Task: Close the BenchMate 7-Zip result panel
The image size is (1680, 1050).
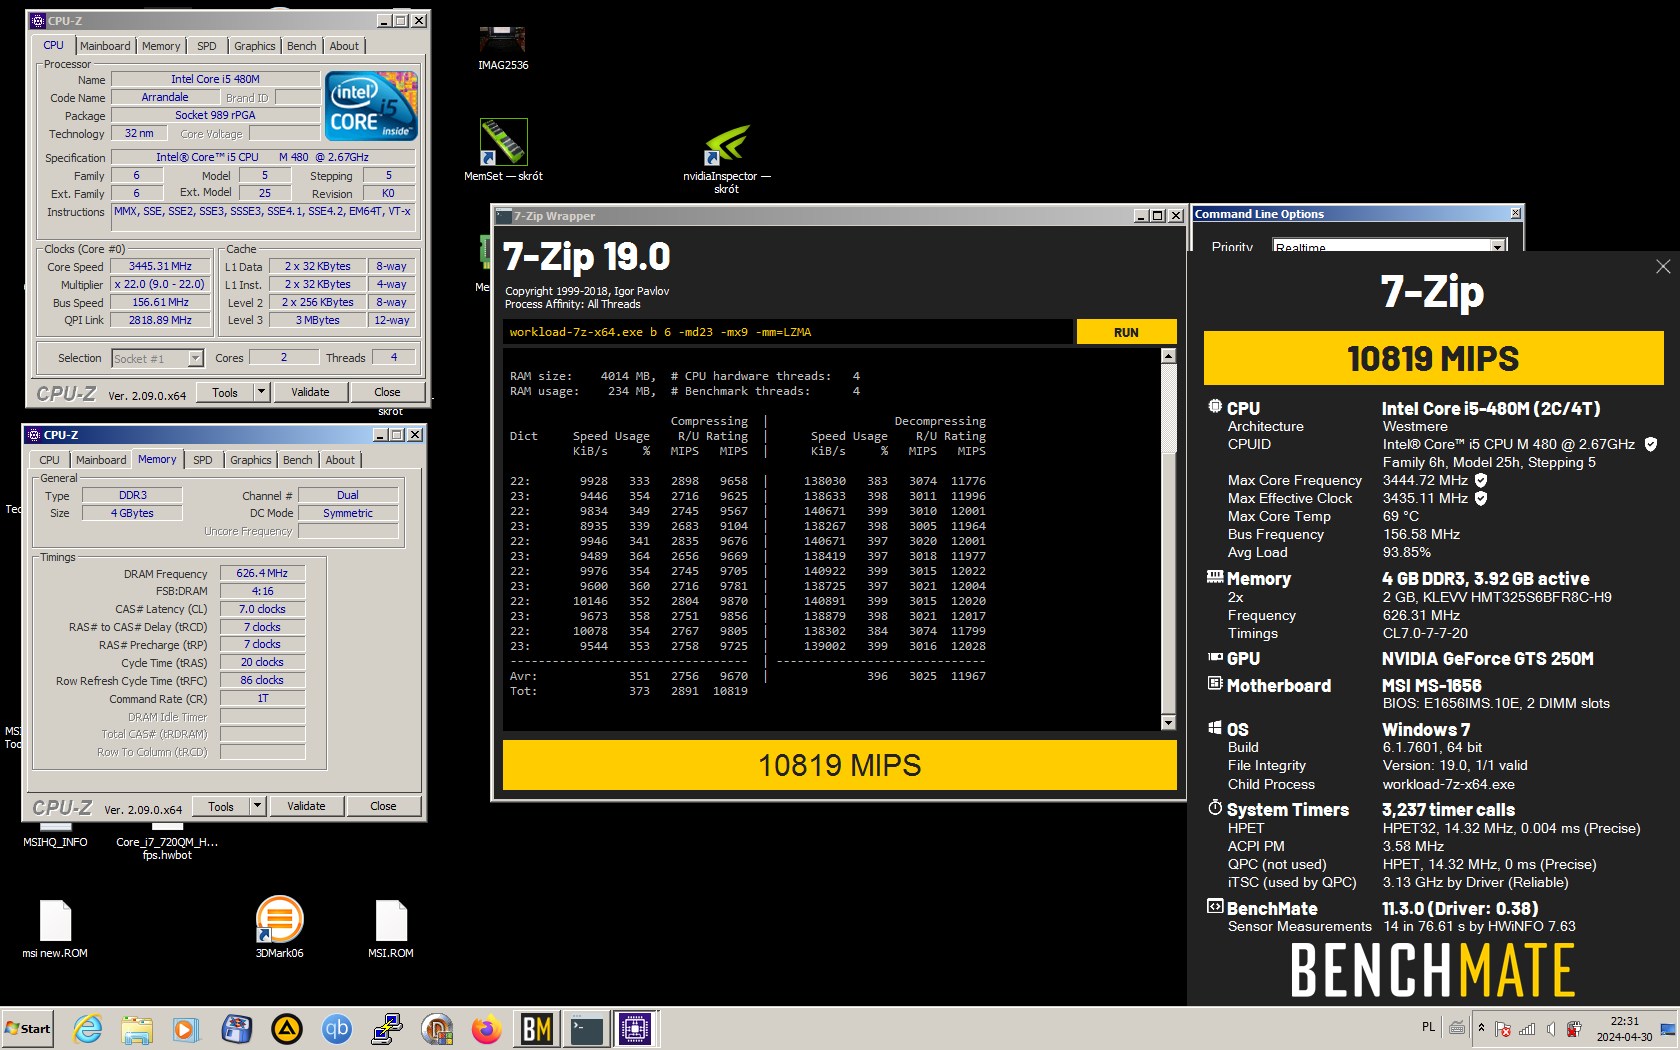Action: point(1663,266)
